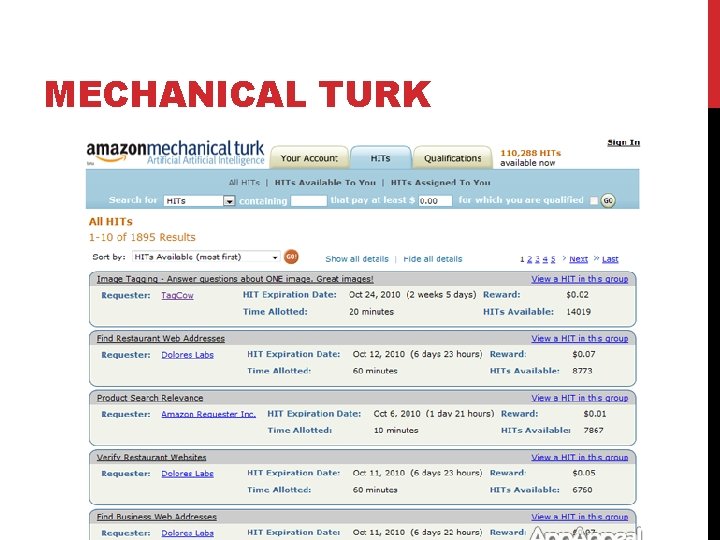This screenshot has width=720, height=540.
Task: Open the All HITs submenu link
Action: coord(244,182)
